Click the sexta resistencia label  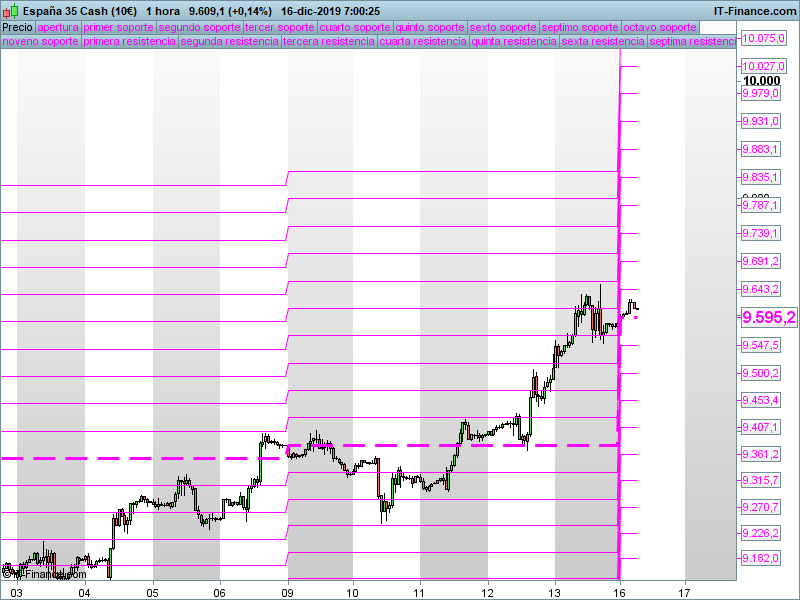coord(603,41)
